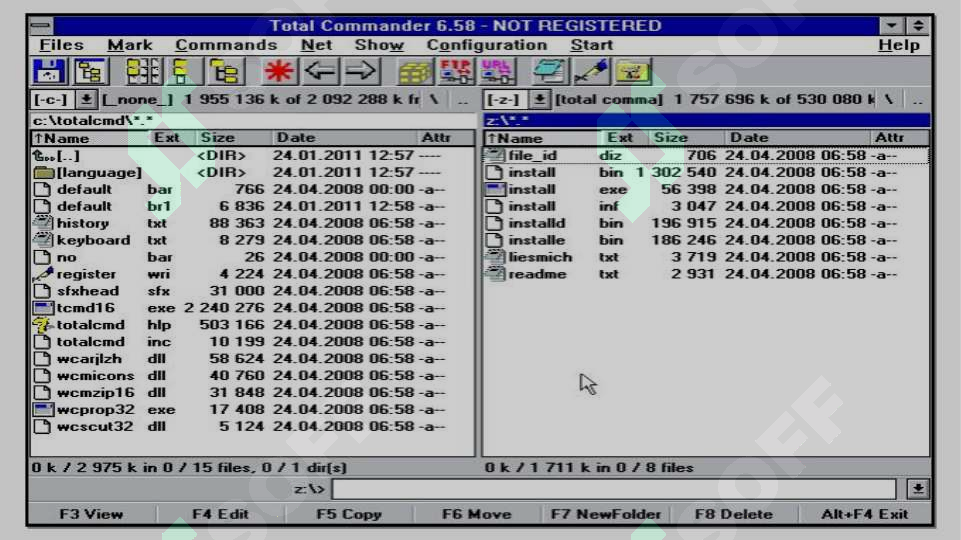Screen dimensions: 961x540
Task: Click the tcmd16 exe file icon
Action: pyautogui.click(x=43, y=308)
